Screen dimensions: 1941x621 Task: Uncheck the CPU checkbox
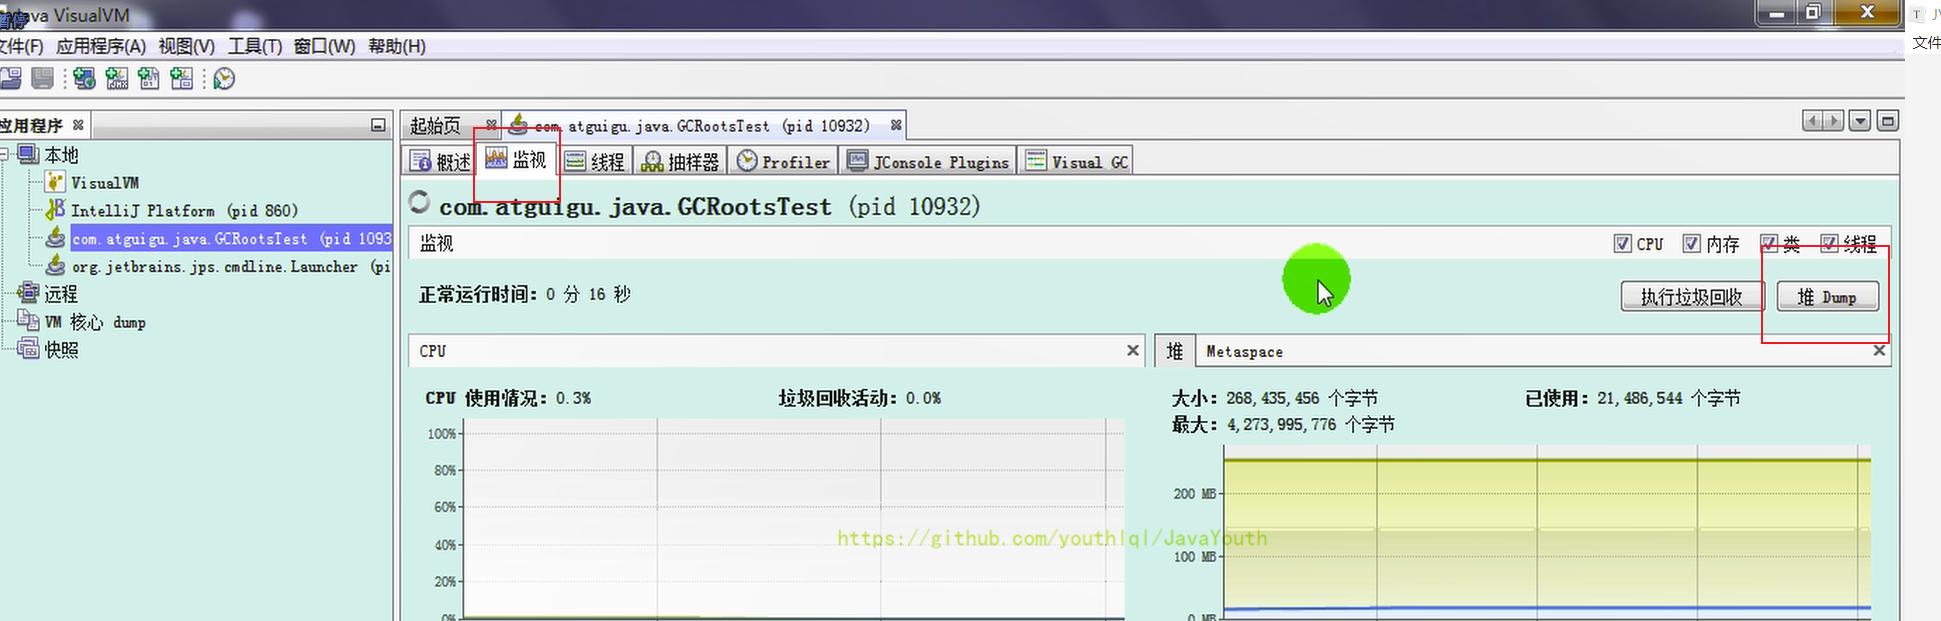1622,244
